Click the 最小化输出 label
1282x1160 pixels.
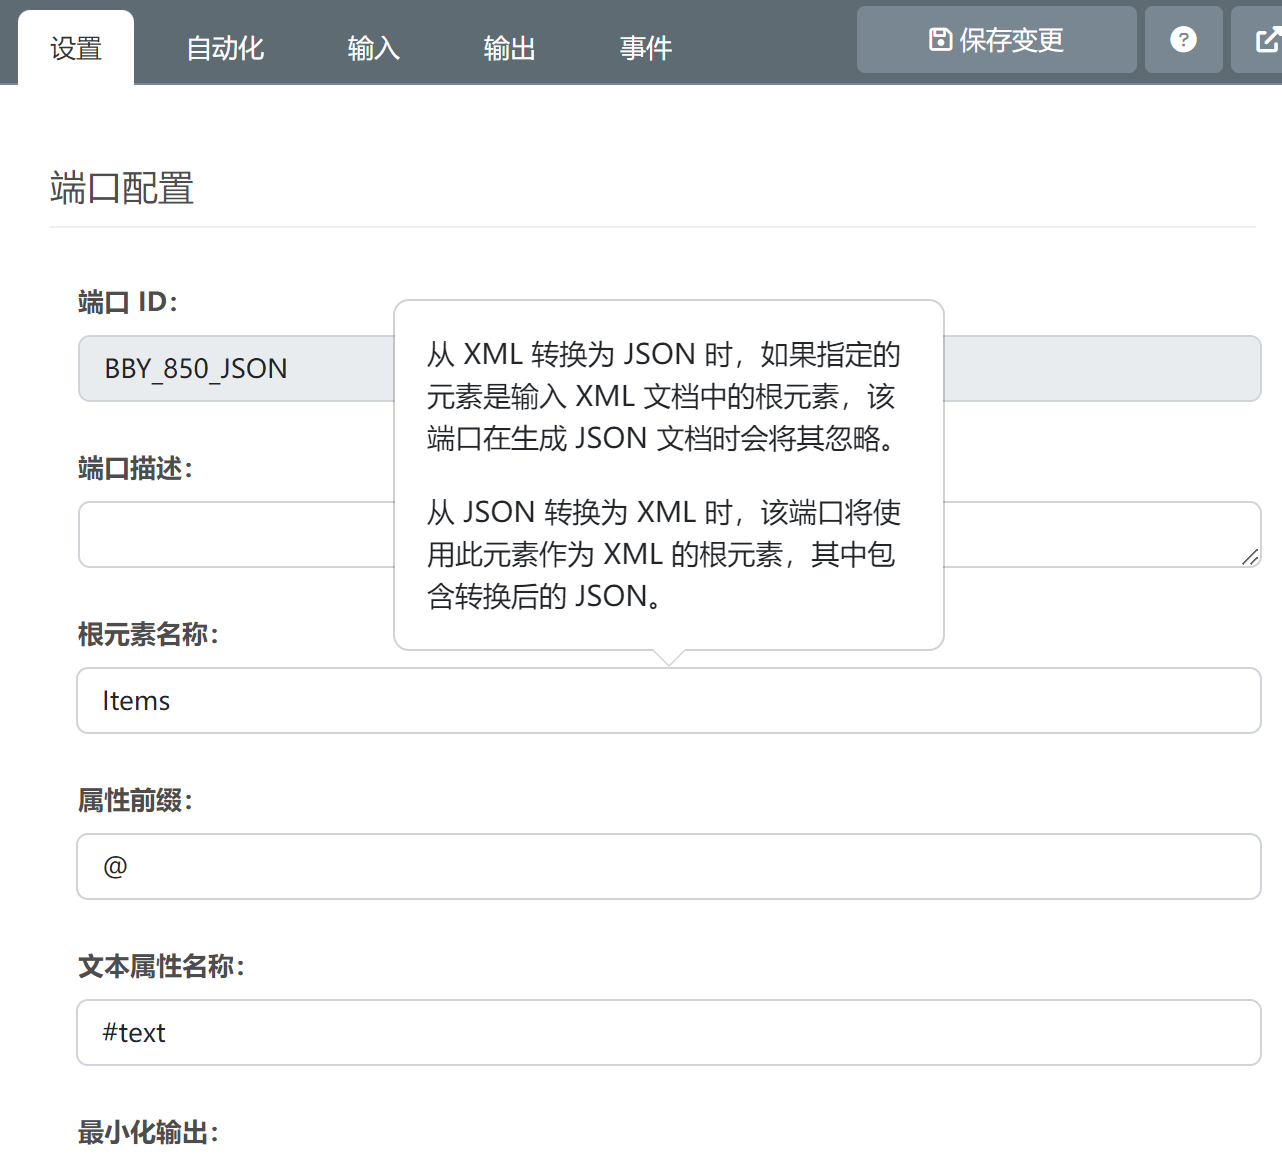pos(148,1132)
